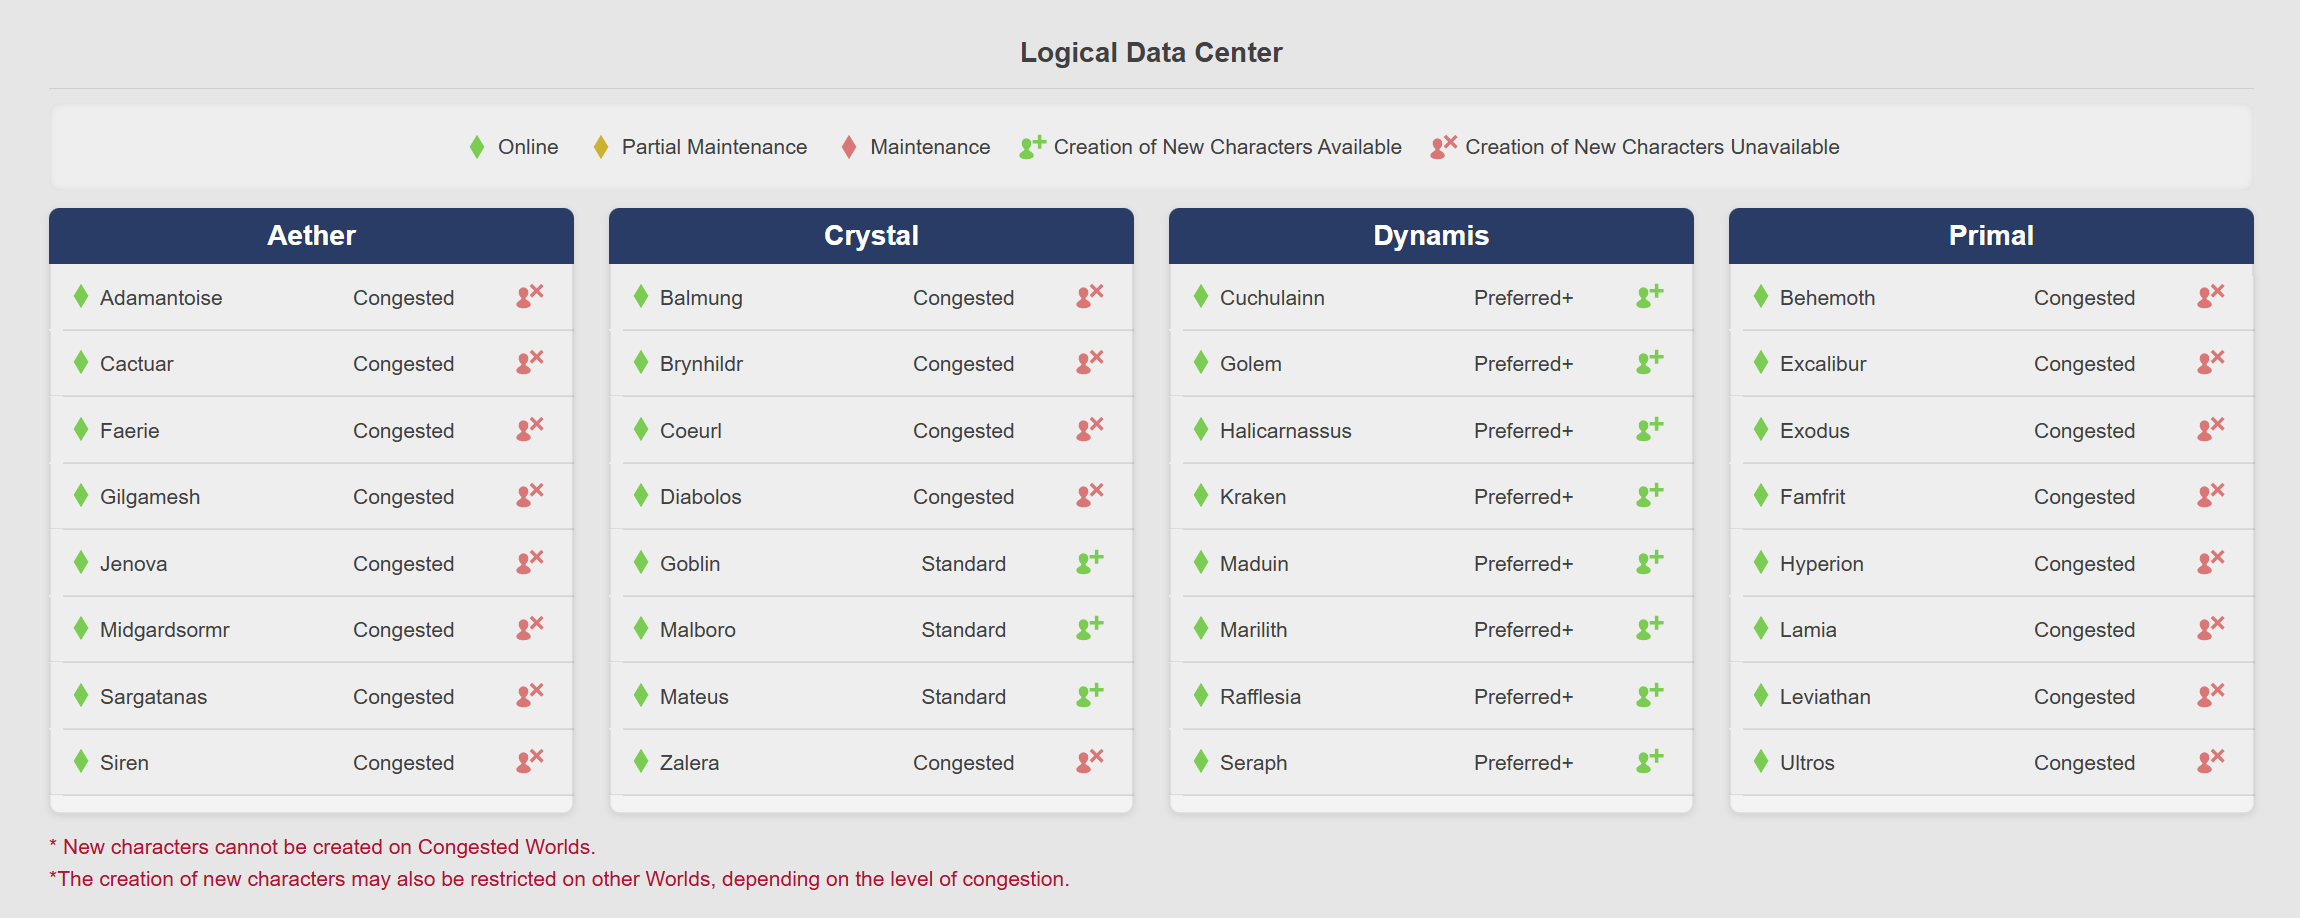Click the online diamond beside Zalera

[641, 761]
